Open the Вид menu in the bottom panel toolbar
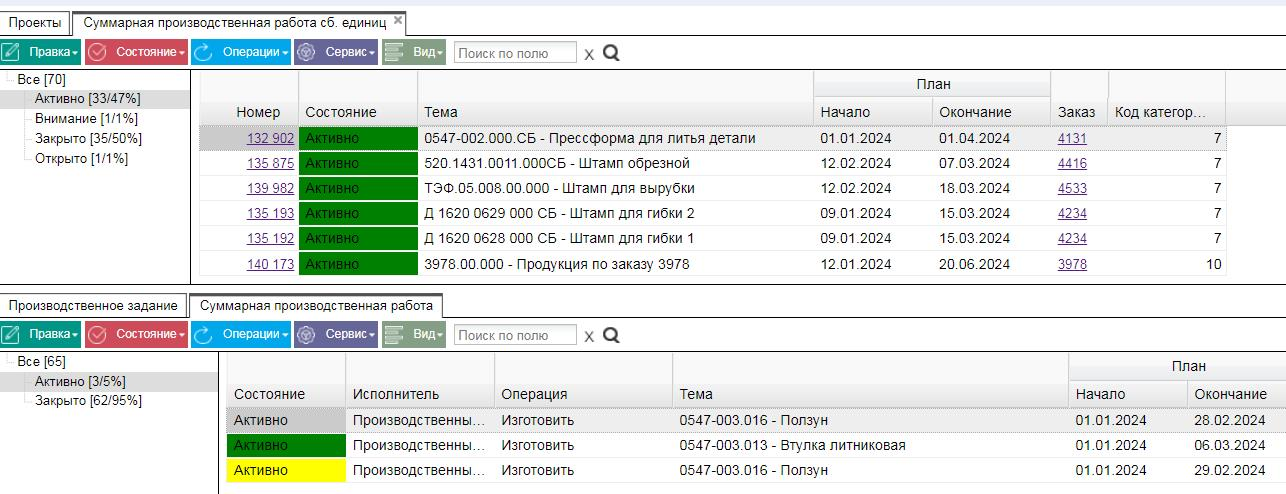 (x=413, y=334)
